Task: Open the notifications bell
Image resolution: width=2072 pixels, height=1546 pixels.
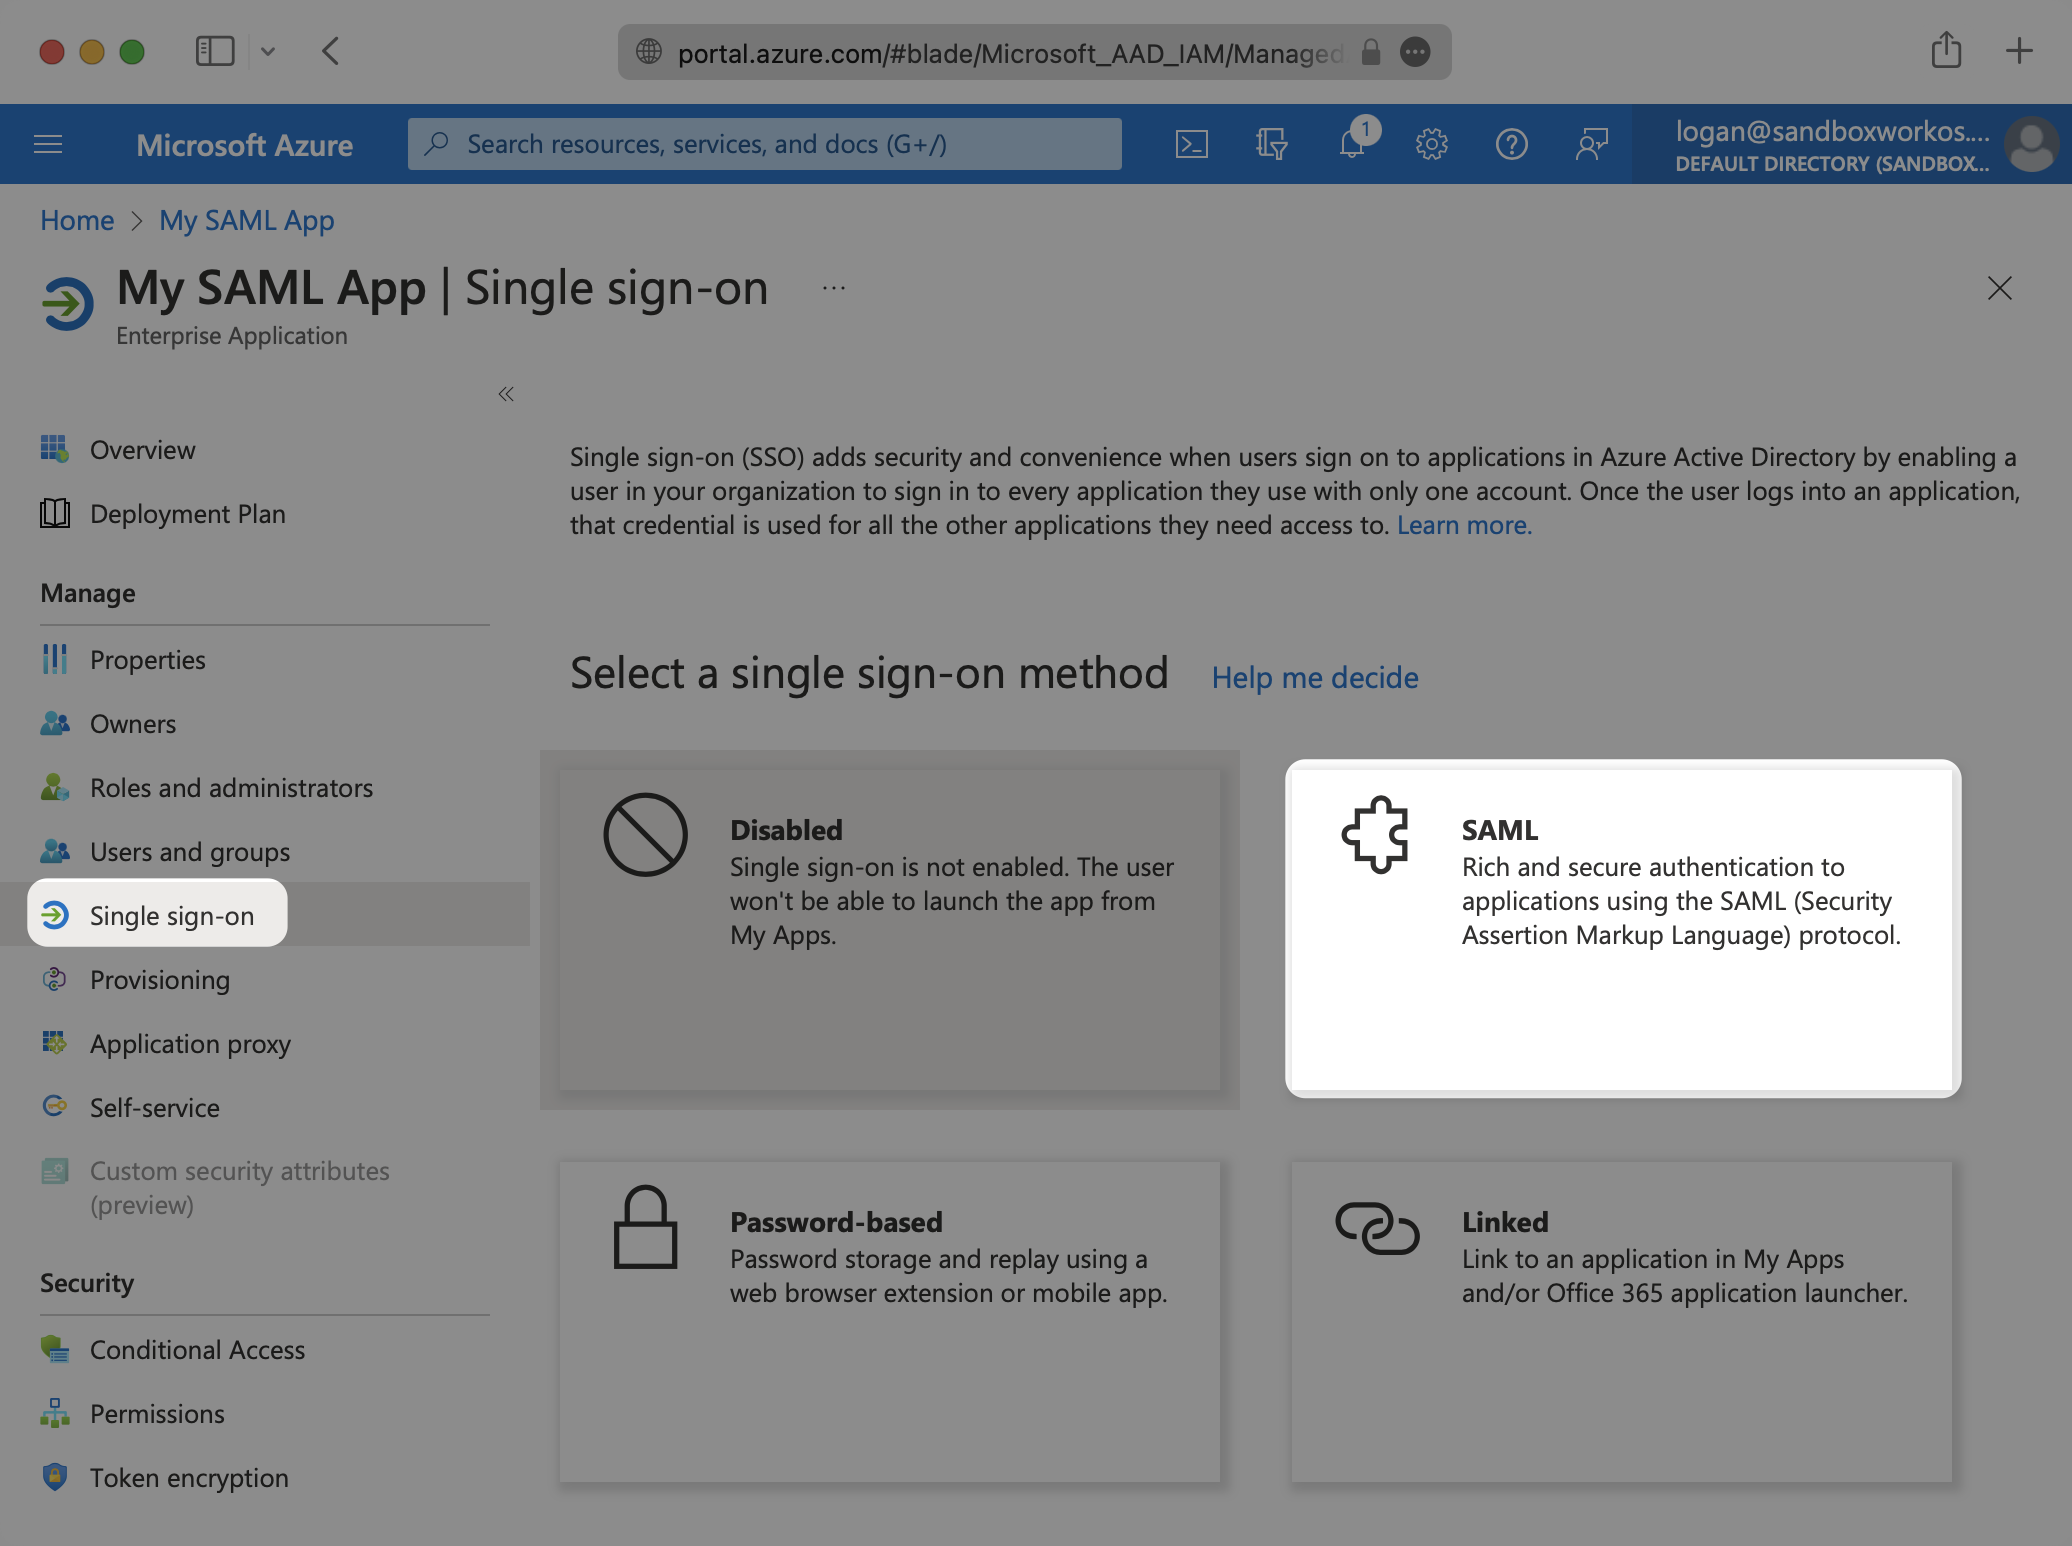Action: (1351, 145)
